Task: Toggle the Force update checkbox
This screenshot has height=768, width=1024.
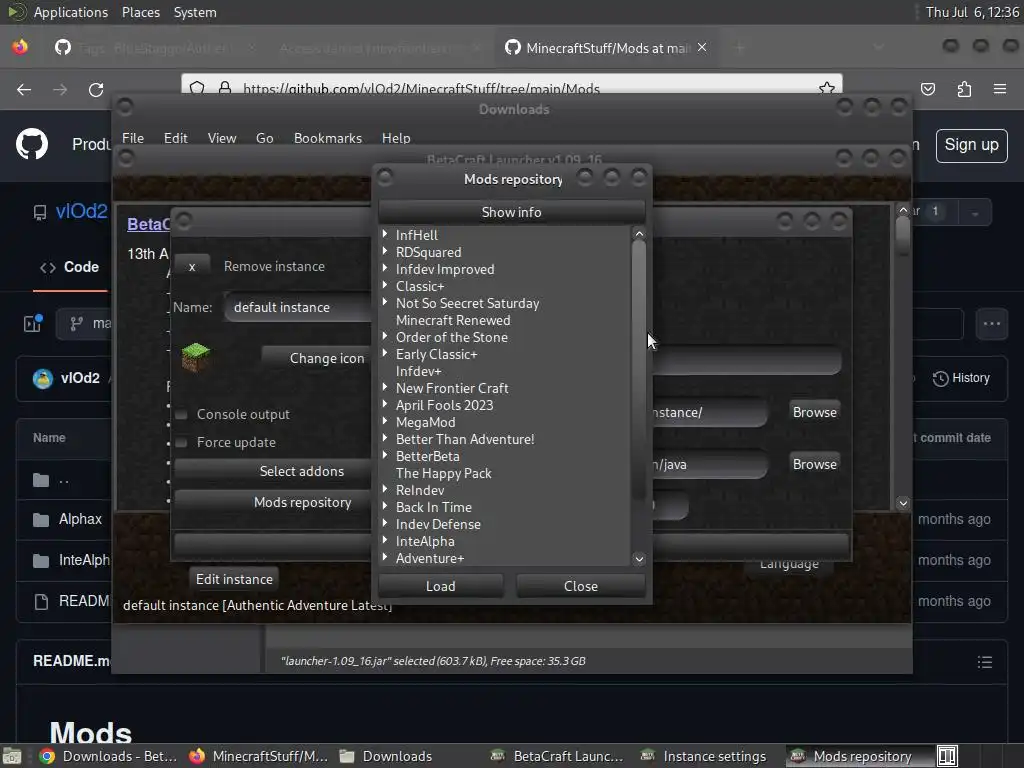Action: [x=182, y=442]
